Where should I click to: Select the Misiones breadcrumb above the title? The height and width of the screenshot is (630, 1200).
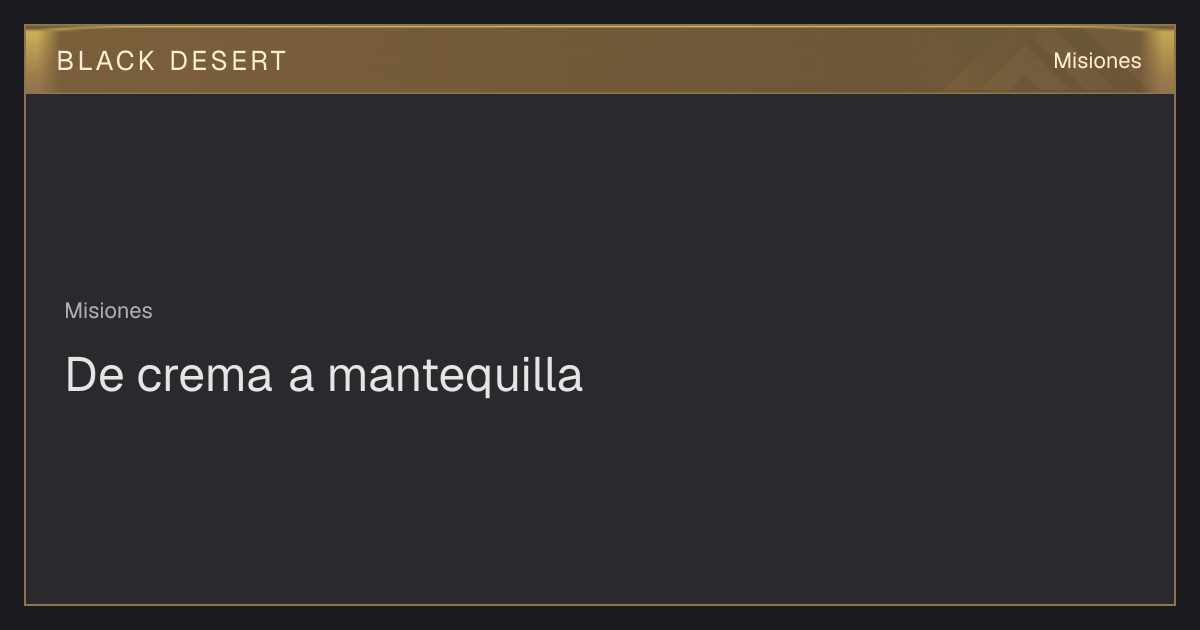108,311
